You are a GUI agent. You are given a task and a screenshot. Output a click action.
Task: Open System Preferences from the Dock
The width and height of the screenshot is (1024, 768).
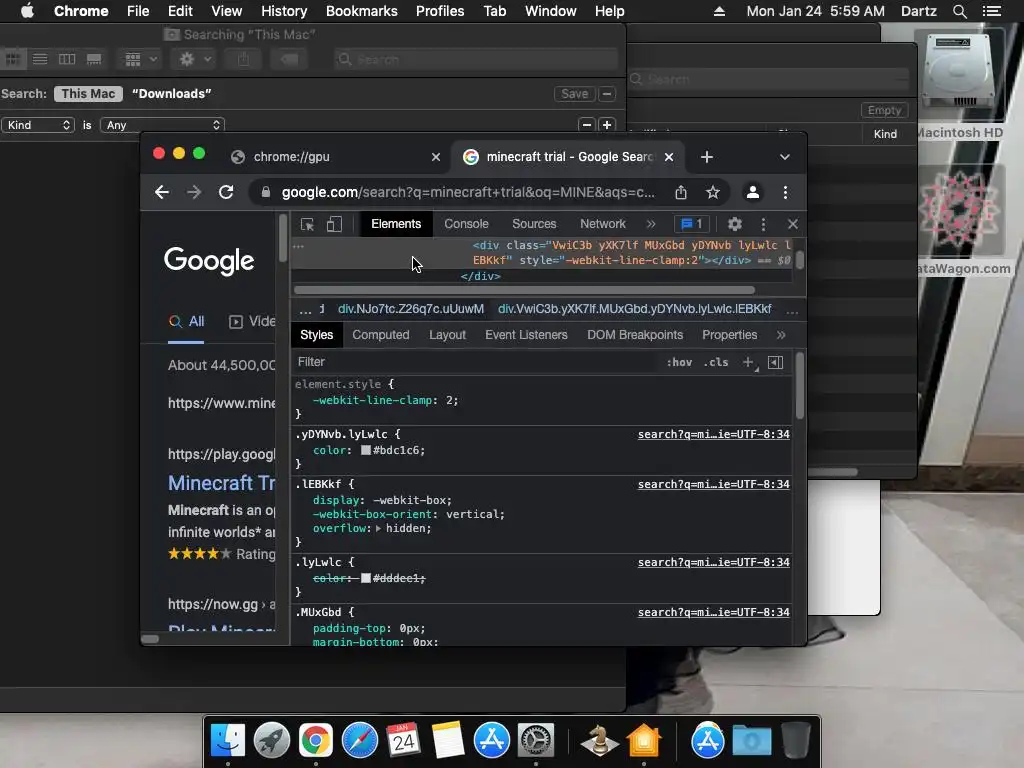(536, 741)
